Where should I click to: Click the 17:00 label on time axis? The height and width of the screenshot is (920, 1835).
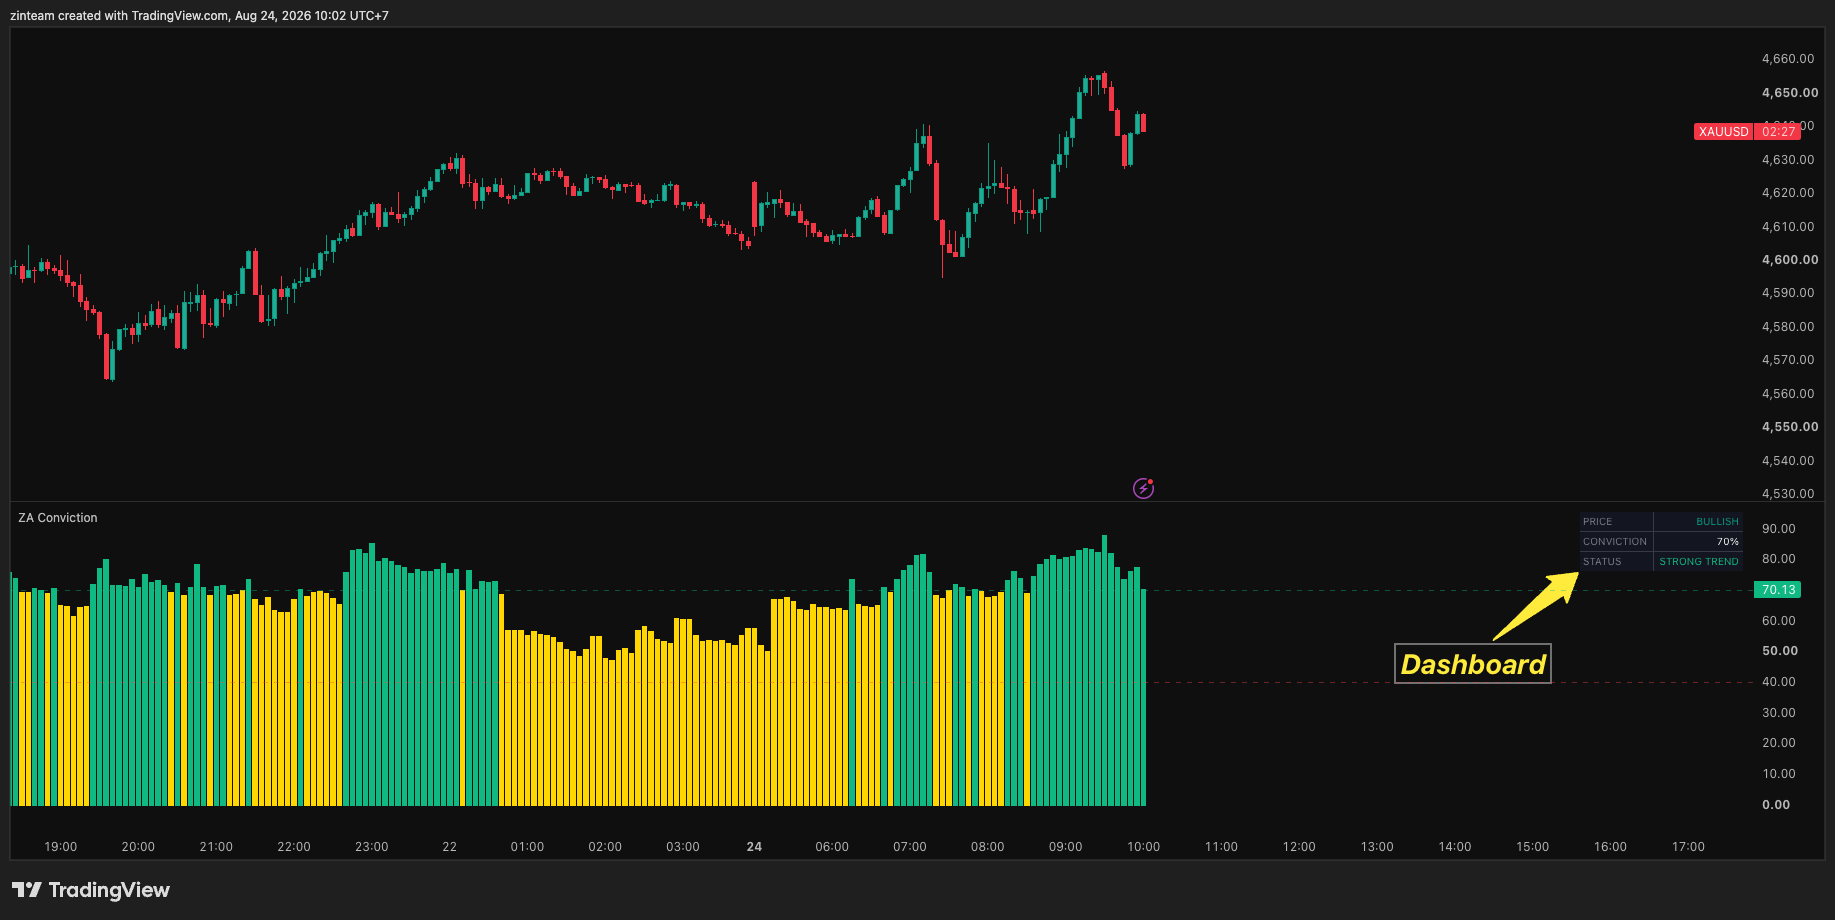(1688, 847)
